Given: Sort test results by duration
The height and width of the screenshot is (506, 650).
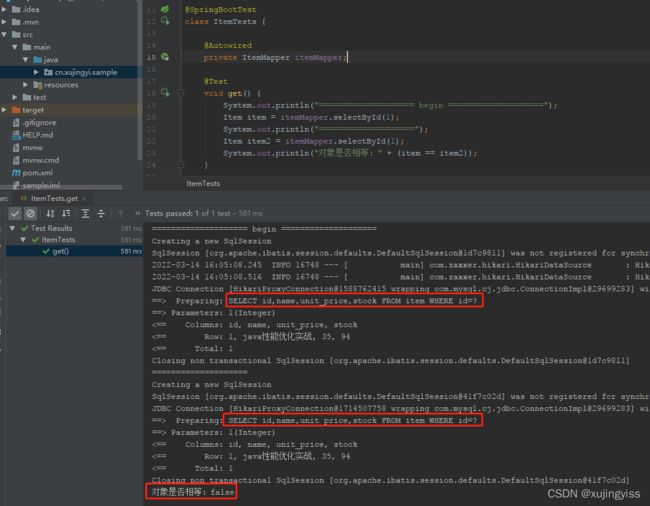Looking at the screenshot, I should [66, 213].
